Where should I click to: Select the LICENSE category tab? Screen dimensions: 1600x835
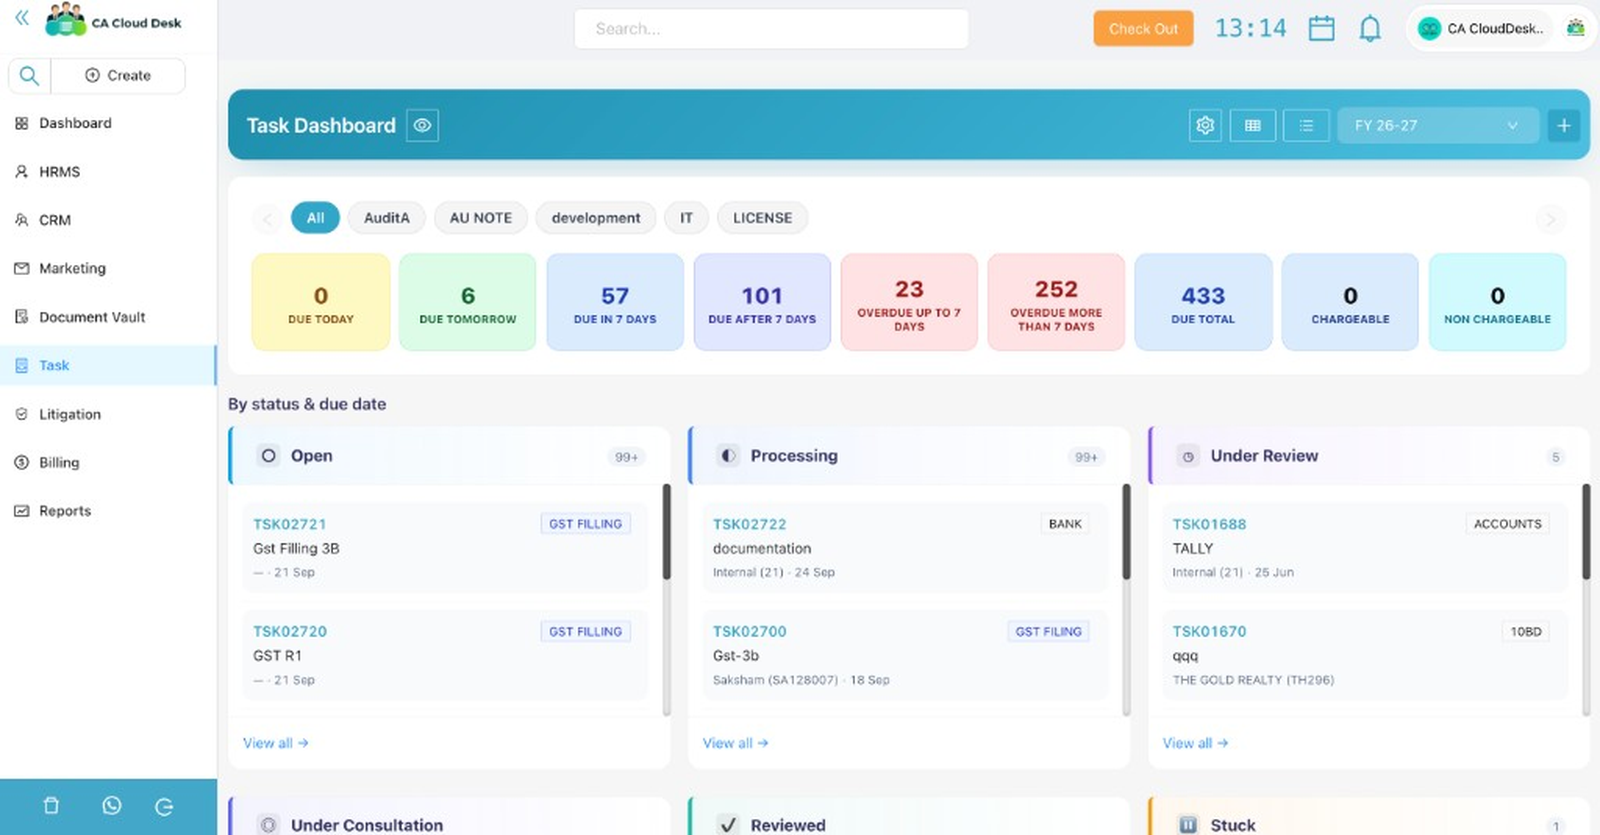(762, 218)
